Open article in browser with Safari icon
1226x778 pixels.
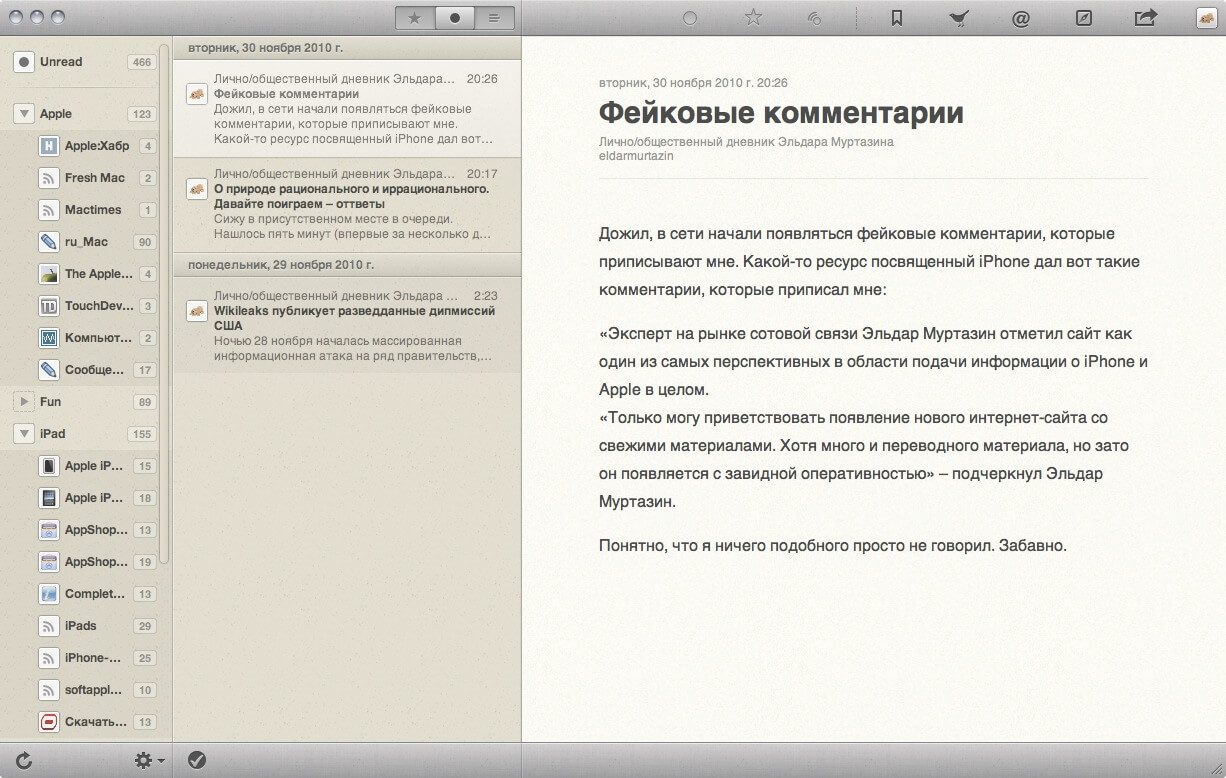pos(1083,17)
